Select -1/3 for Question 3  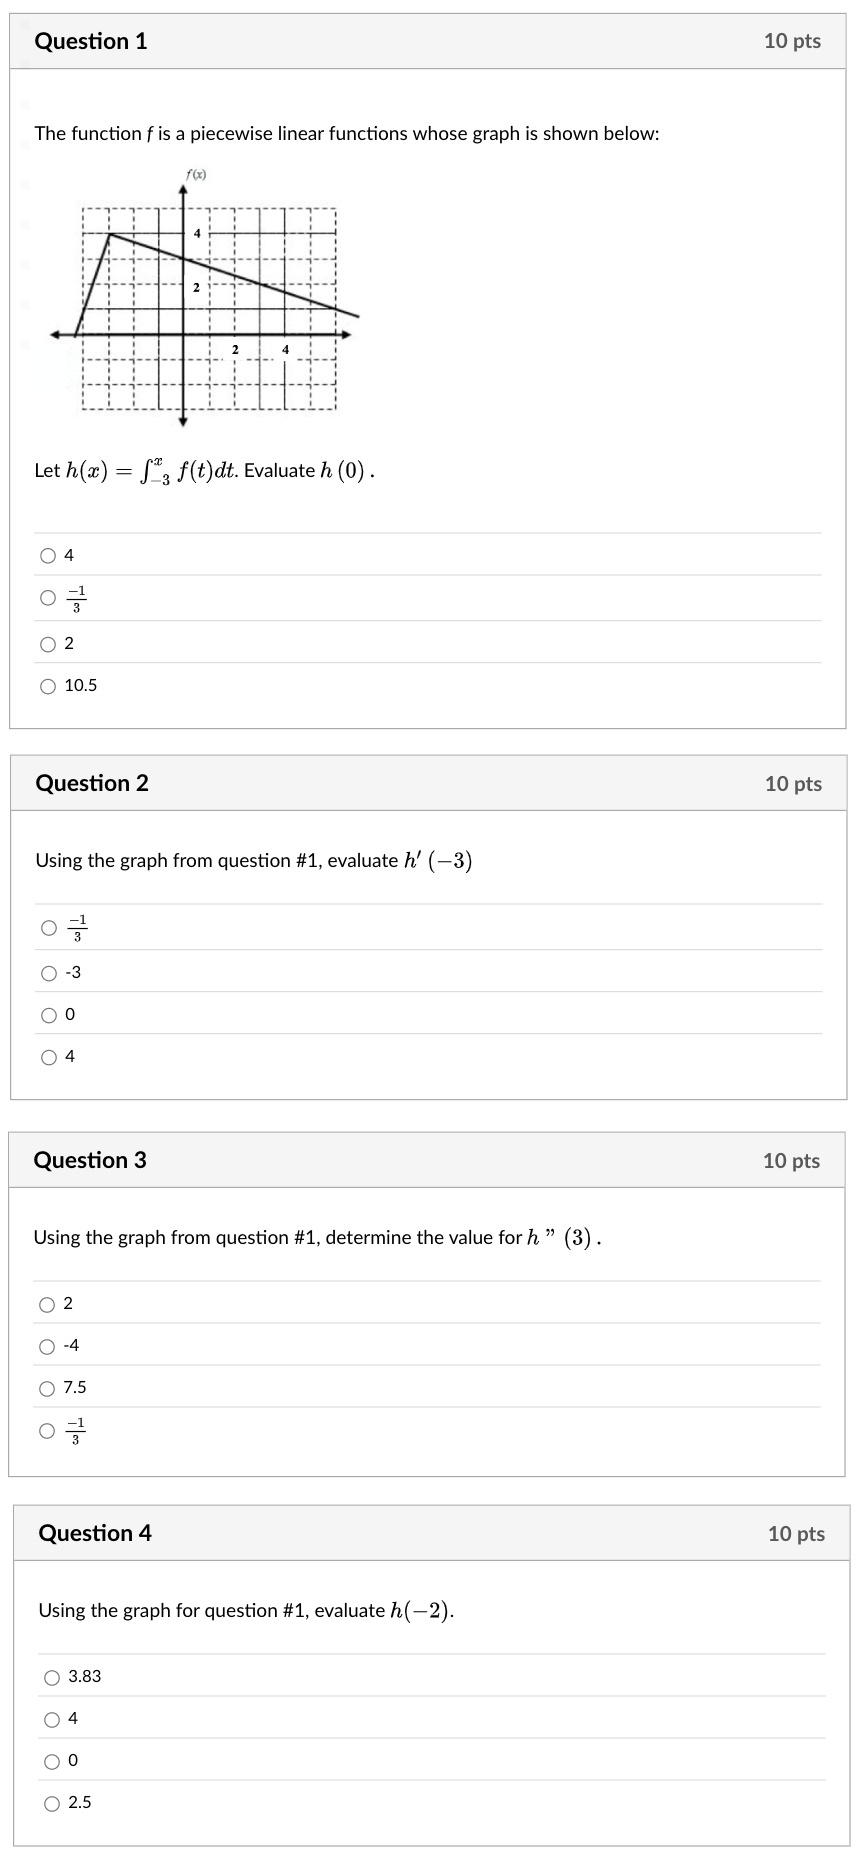tap(47, 1430)
